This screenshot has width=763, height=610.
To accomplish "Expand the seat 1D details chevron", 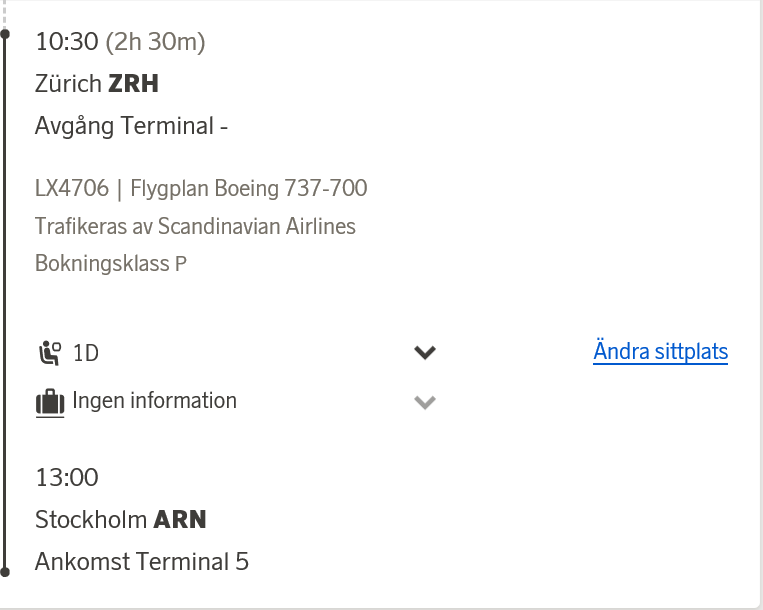I will coord(425,352).
